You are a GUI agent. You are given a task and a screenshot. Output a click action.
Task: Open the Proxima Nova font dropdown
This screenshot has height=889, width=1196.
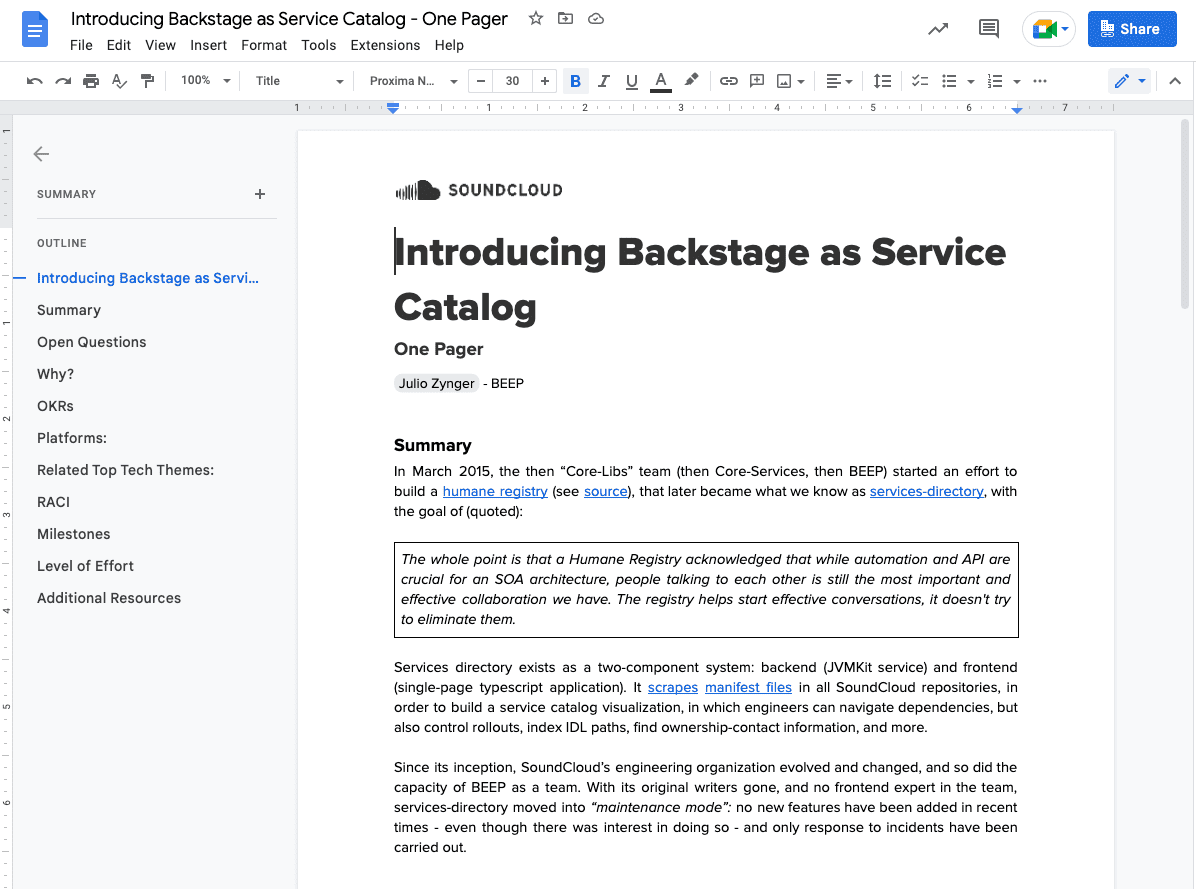tap(413, 81)
